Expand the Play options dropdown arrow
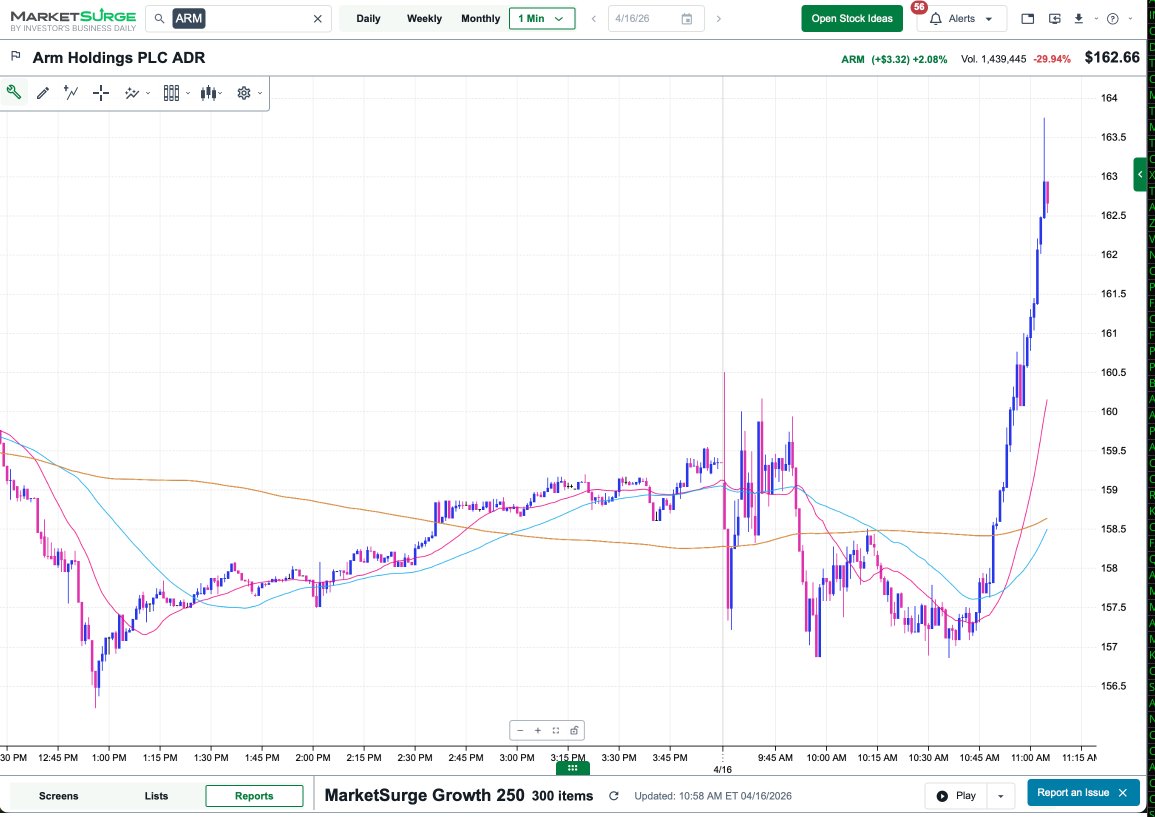This screenshot has width=1155, height=817. (1000, 796)
